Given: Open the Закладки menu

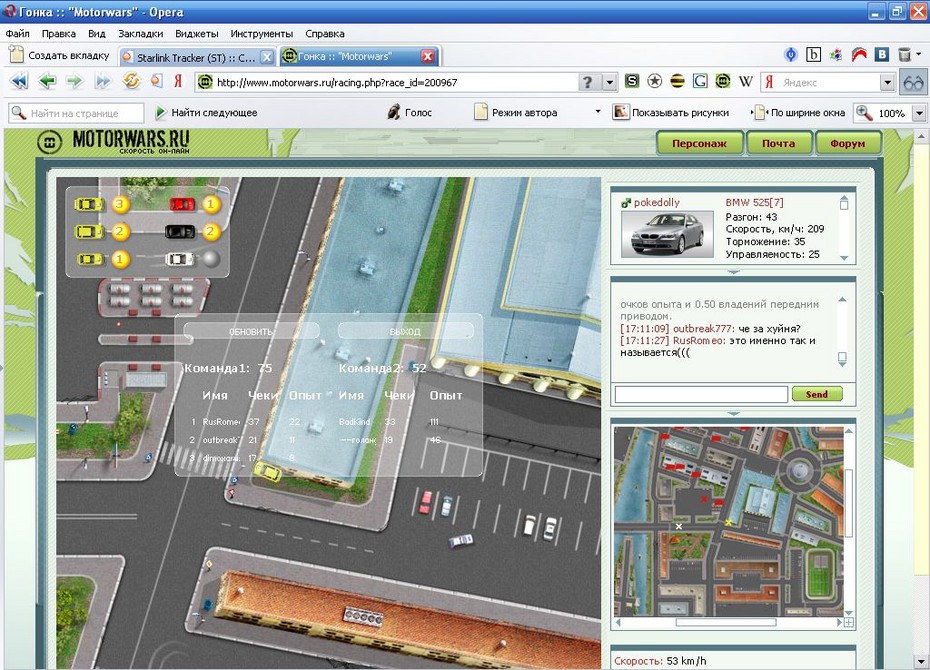Looking at the screenshot, I should click(x=141, y=34).
